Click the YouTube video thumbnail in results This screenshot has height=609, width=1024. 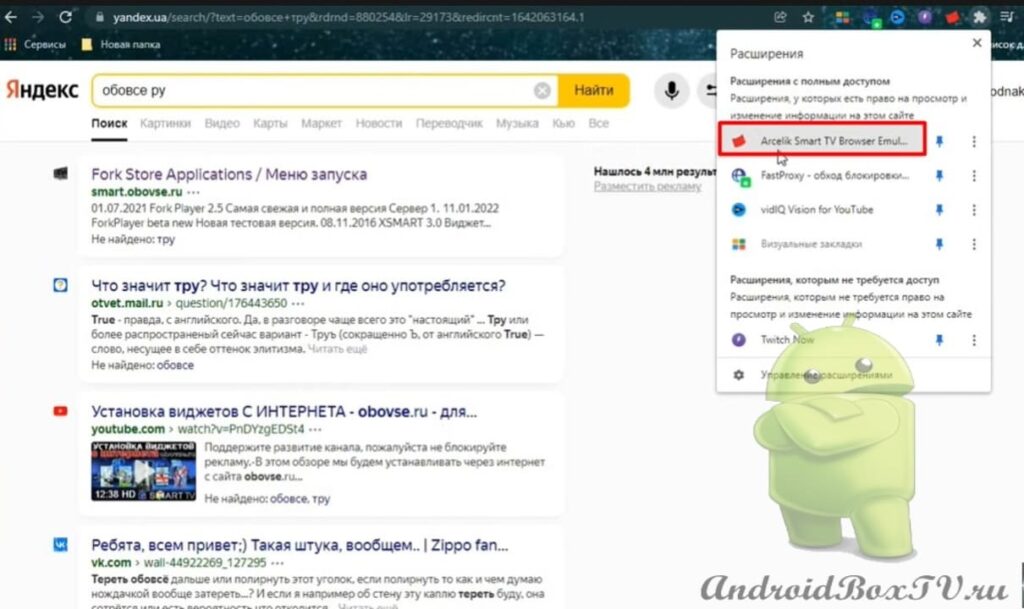pyautogui.click(x=144, y=471)
